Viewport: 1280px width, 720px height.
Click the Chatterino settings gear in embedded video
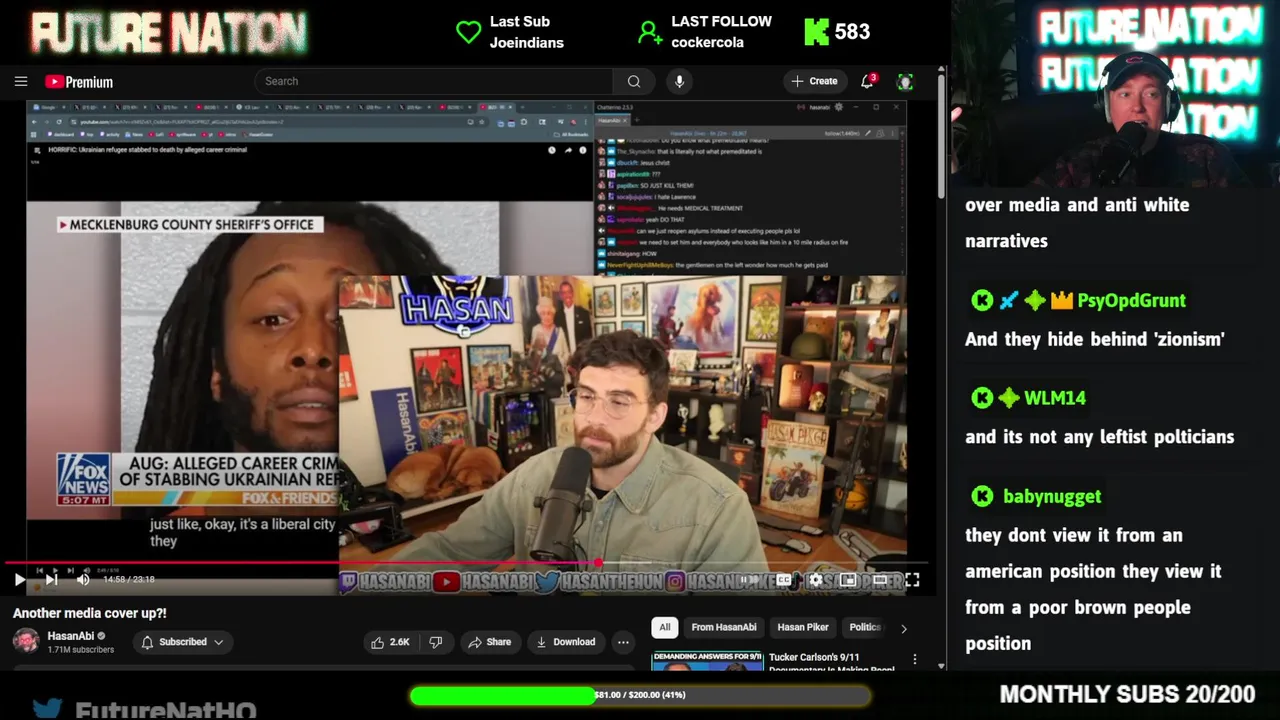click(x=839, y=107)
